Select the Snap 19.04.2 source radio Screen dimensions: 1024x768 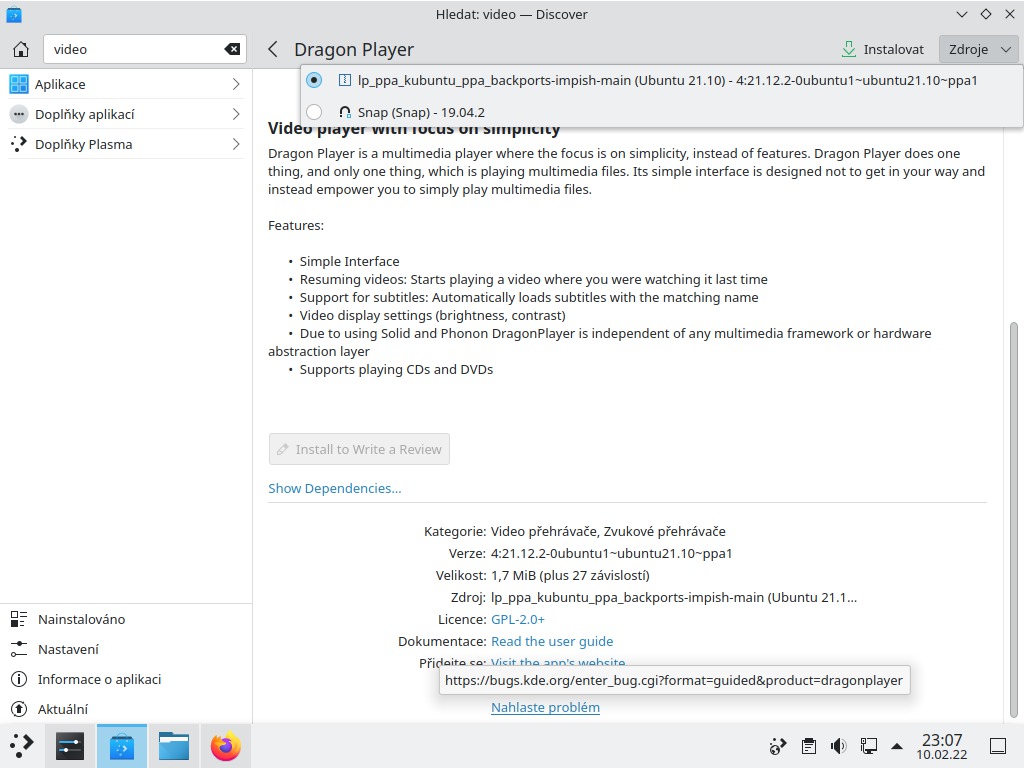point(314,112)
